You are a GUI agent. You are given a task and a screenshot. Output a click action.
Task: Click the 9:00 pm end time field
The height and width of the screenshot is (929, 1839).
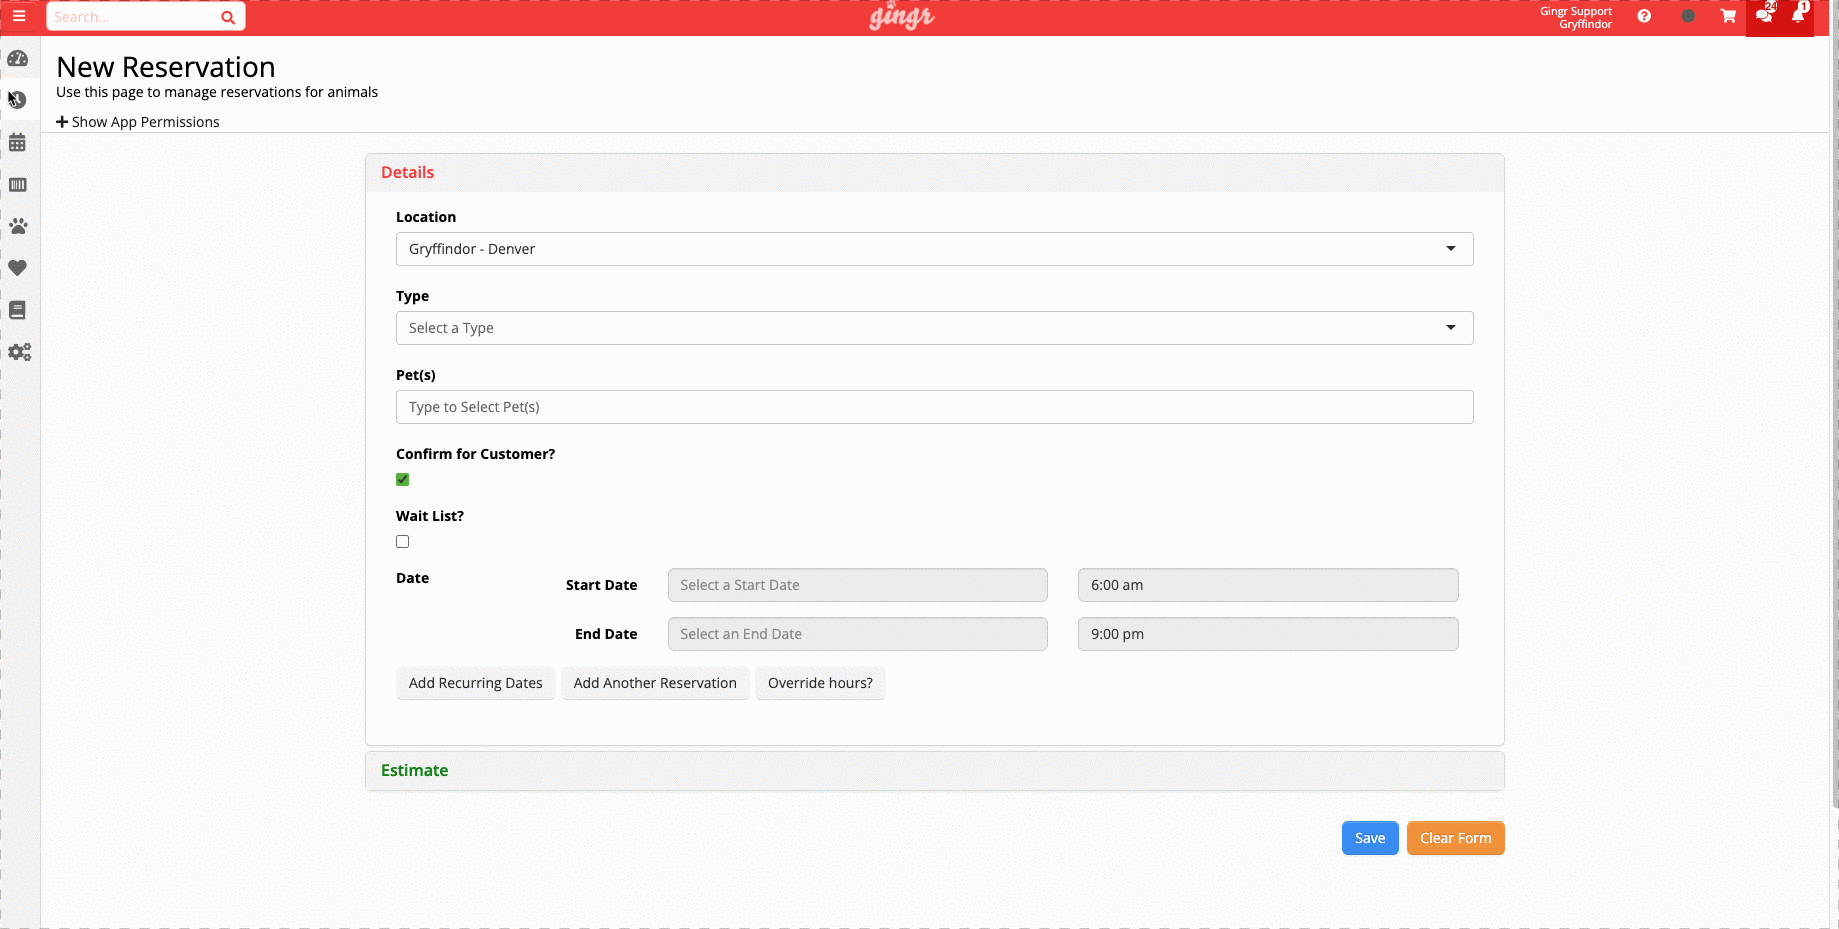(1268, 634)
